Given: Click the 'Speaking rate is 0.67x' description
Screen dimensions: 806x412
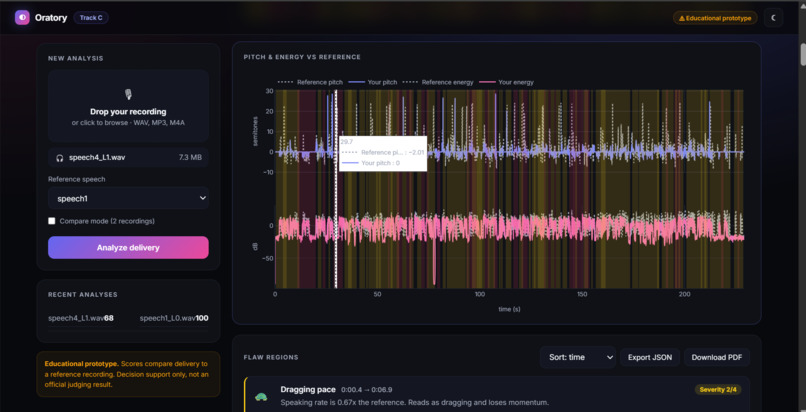Looking at the screenshot, I should point(415,402).
